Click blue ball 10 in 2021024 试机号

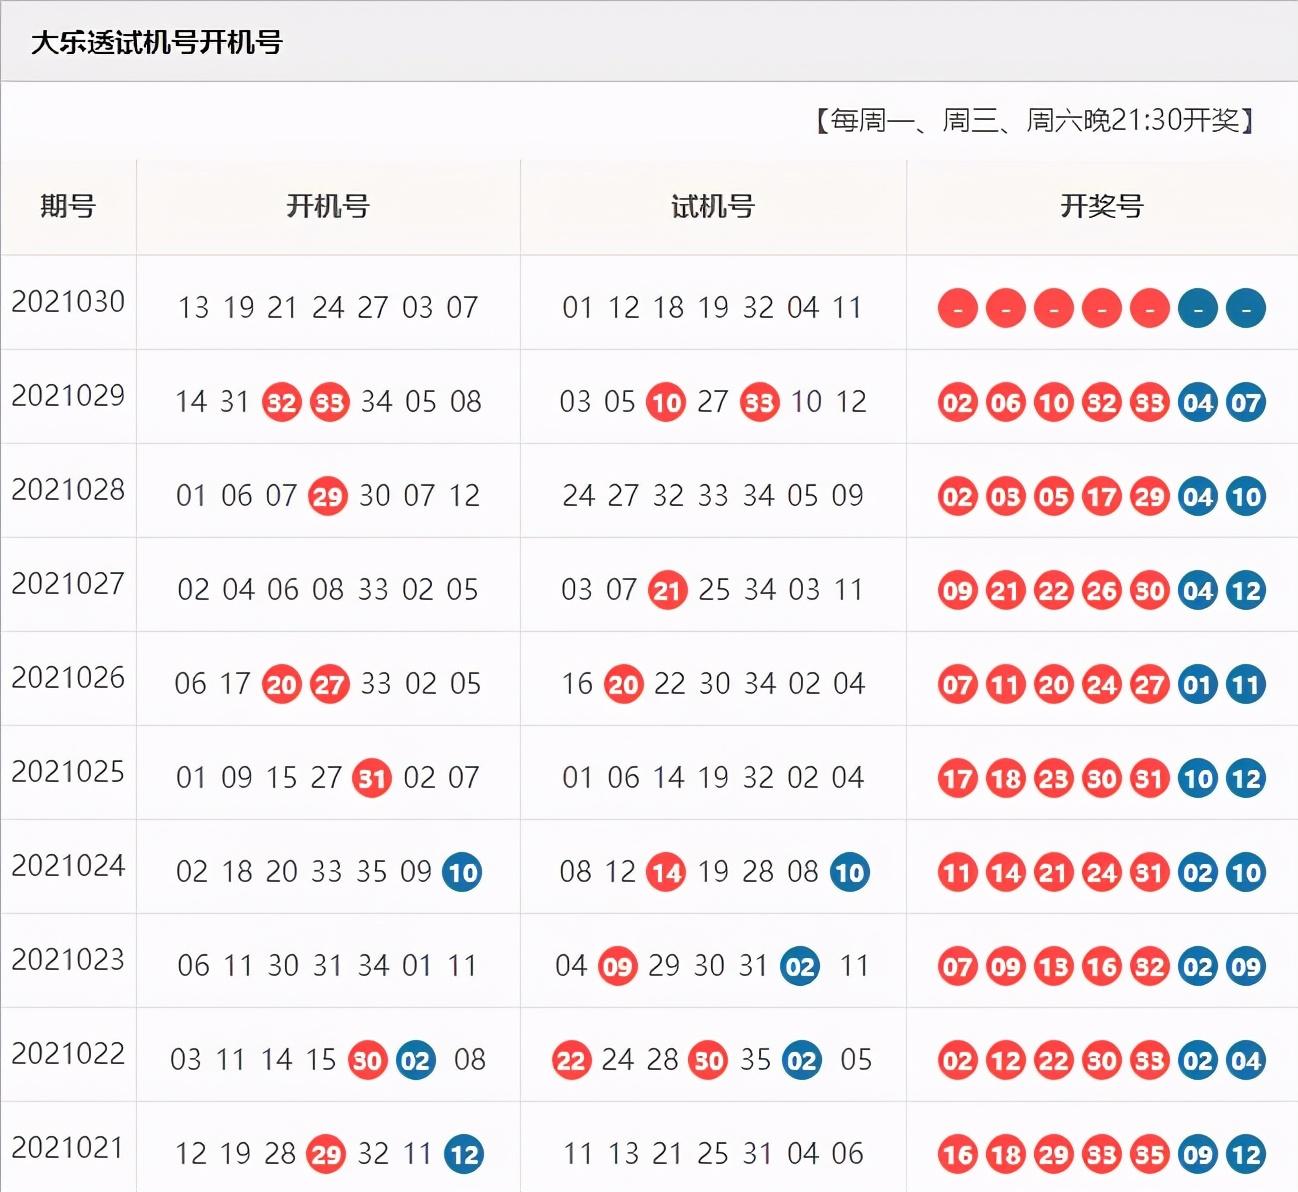849,873
